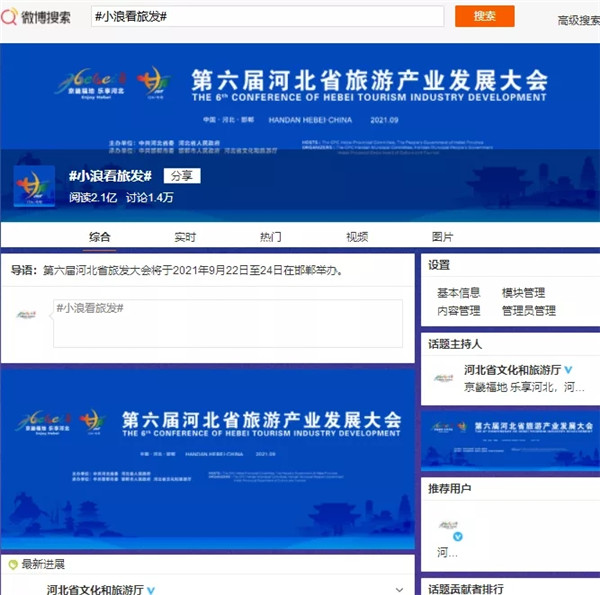Open 高级搜索 advanced search link
The width and height of the screenshot is (600, 595).
tap(579, 20)
